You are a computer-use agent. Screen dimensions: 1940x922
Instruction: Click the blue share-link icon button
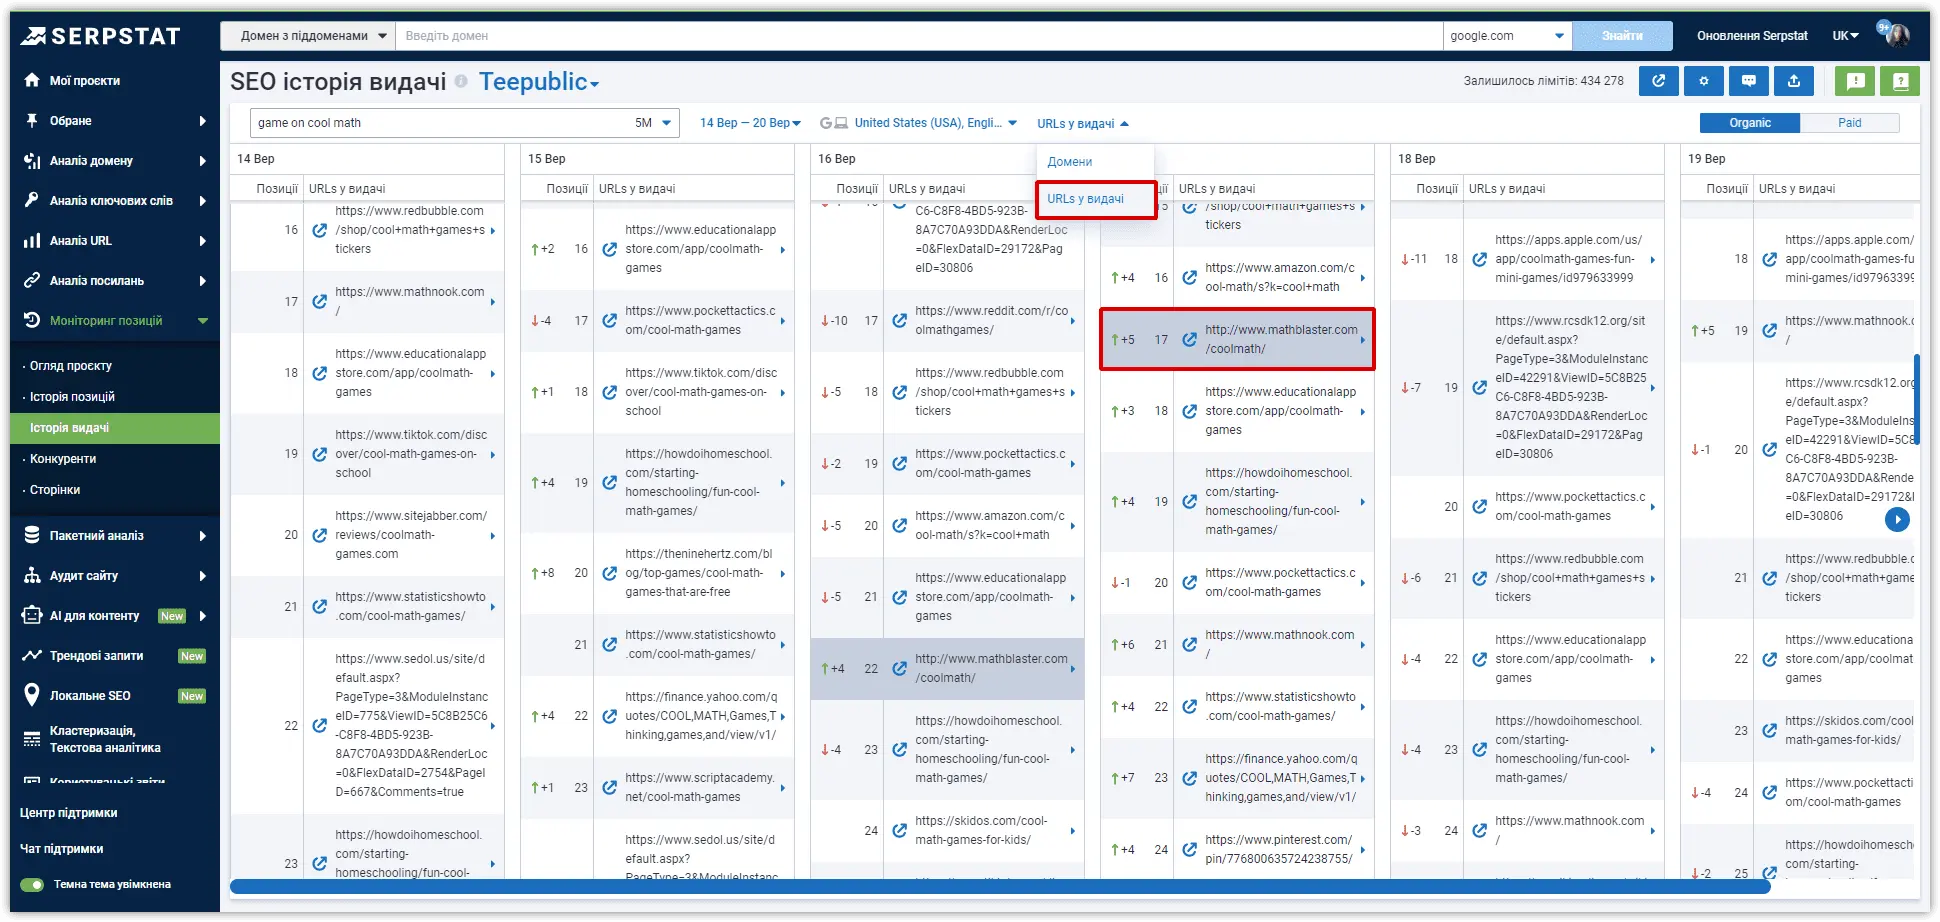(x=1658, y=81)
